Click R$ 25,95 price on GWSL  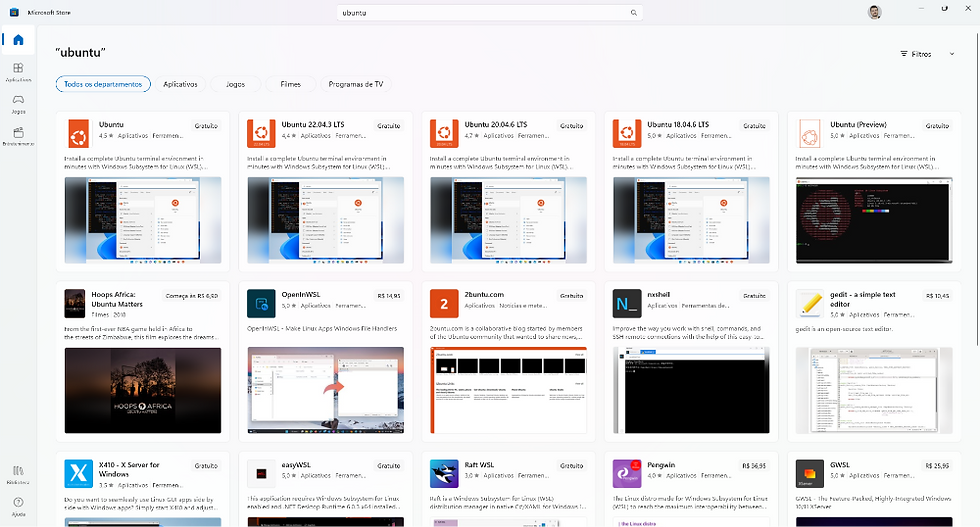(x=937, y=466)
